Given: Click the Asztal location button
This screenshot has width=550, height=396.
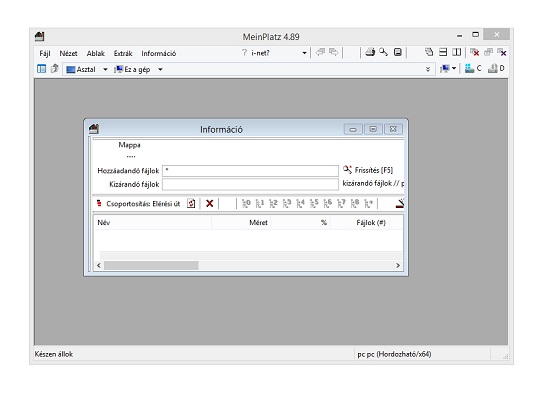Looking at the screenshot, I should click(81, 69).
